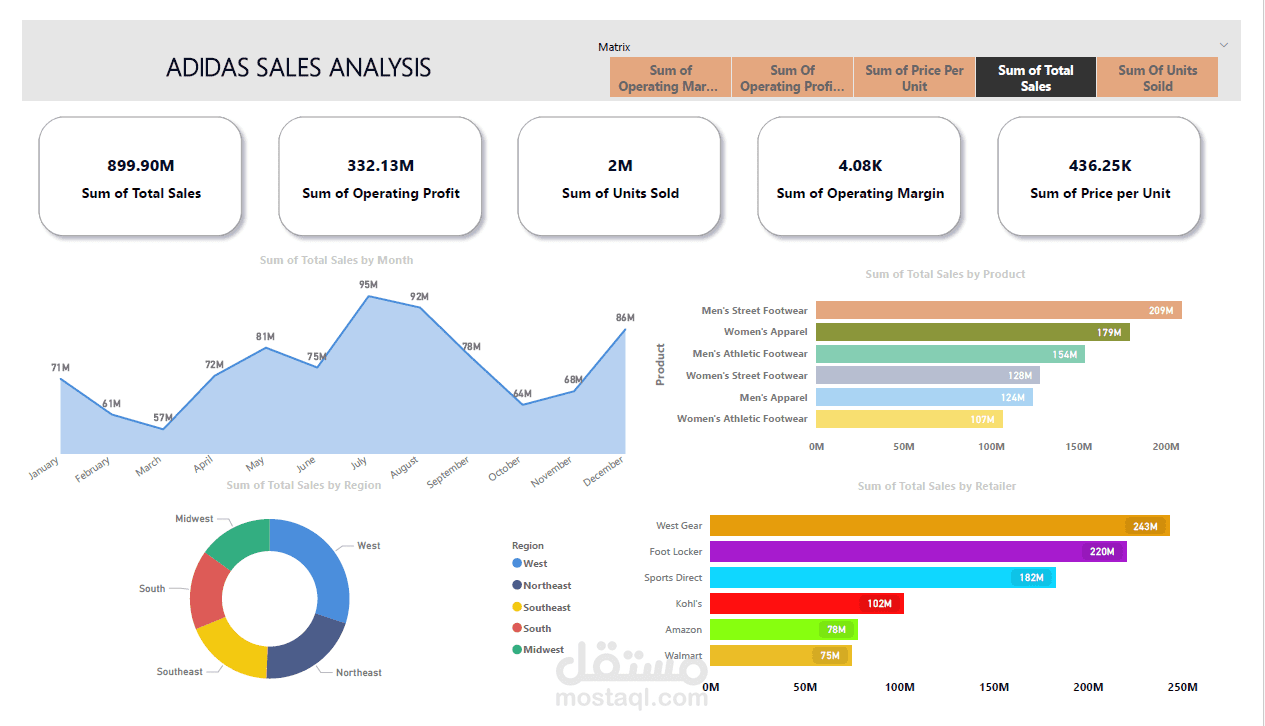Select the Sum of Price Per Unit tile
Screen dimensions: 1265x726
[914, 78]
